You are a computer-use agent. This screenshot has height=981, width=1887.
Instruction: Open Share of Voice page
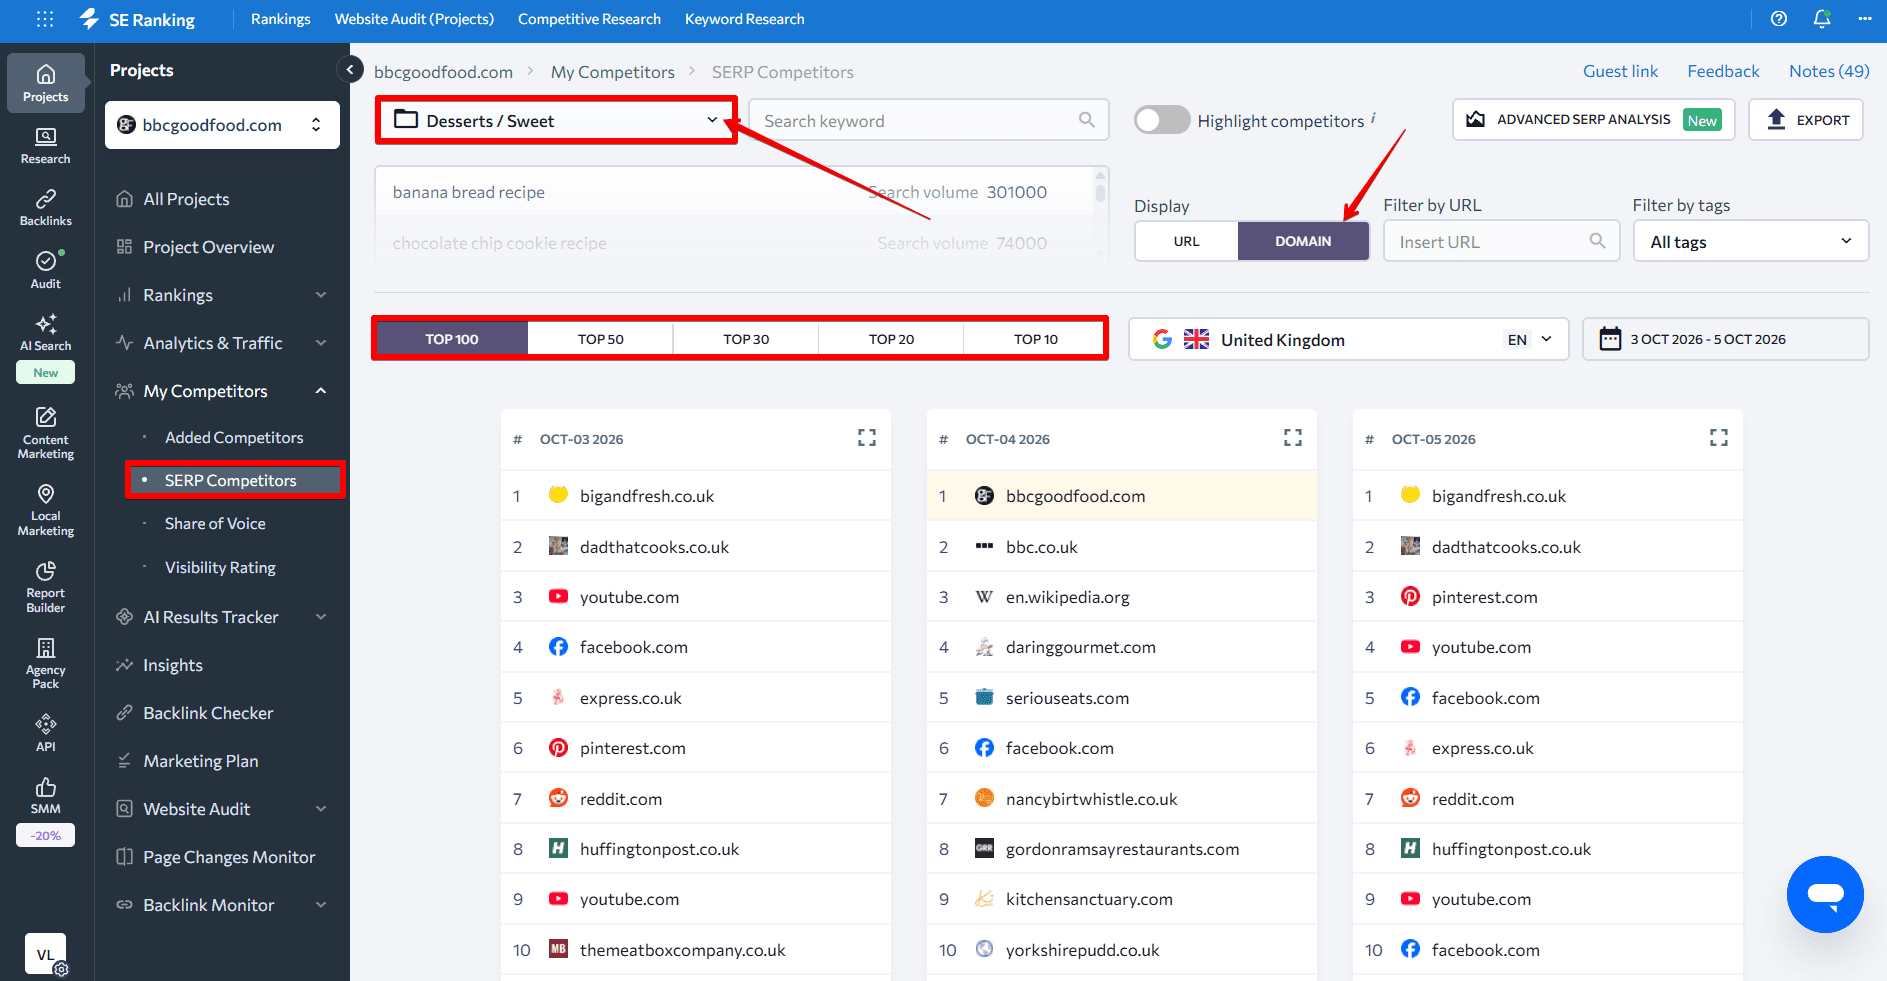click(x=215, y=523)
